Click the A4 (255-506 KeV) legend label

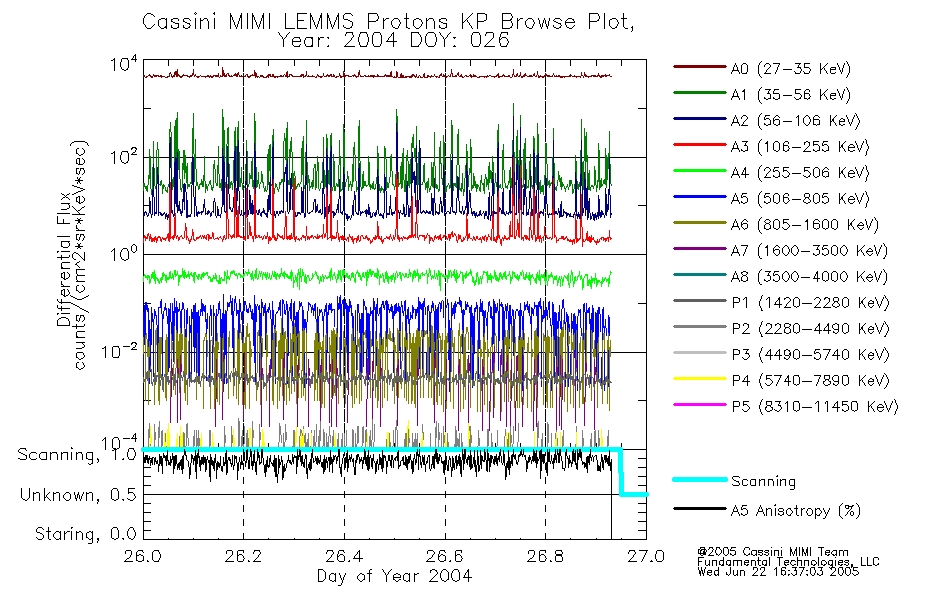800,173
